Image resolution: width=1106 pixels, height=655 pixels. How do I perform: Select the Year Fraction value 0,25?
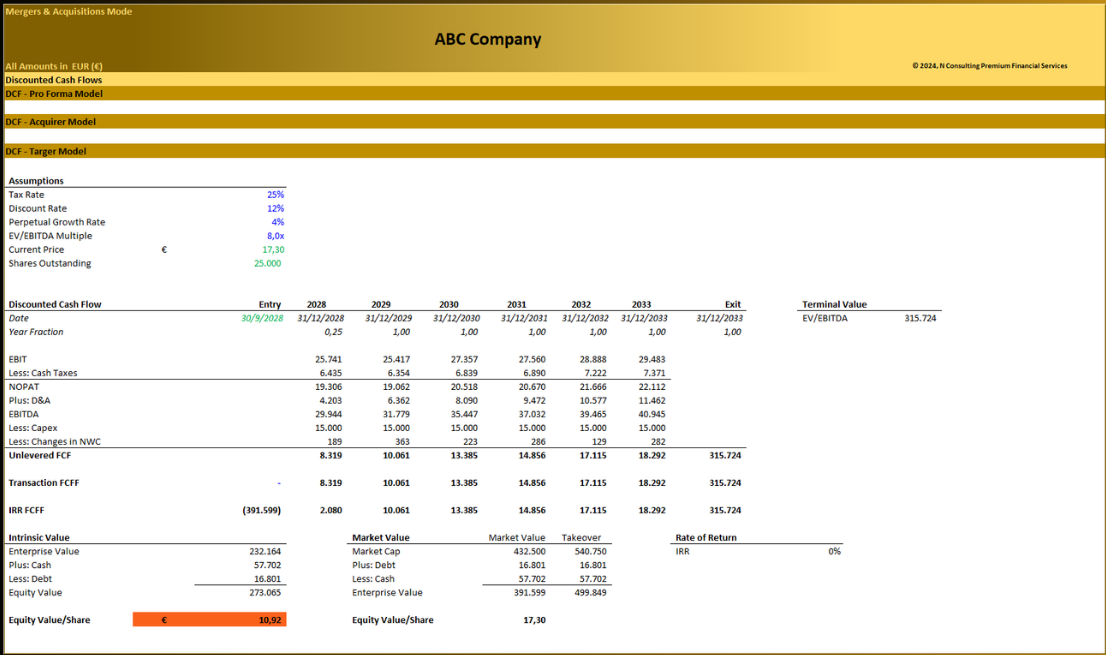click(x=333, y=332)
